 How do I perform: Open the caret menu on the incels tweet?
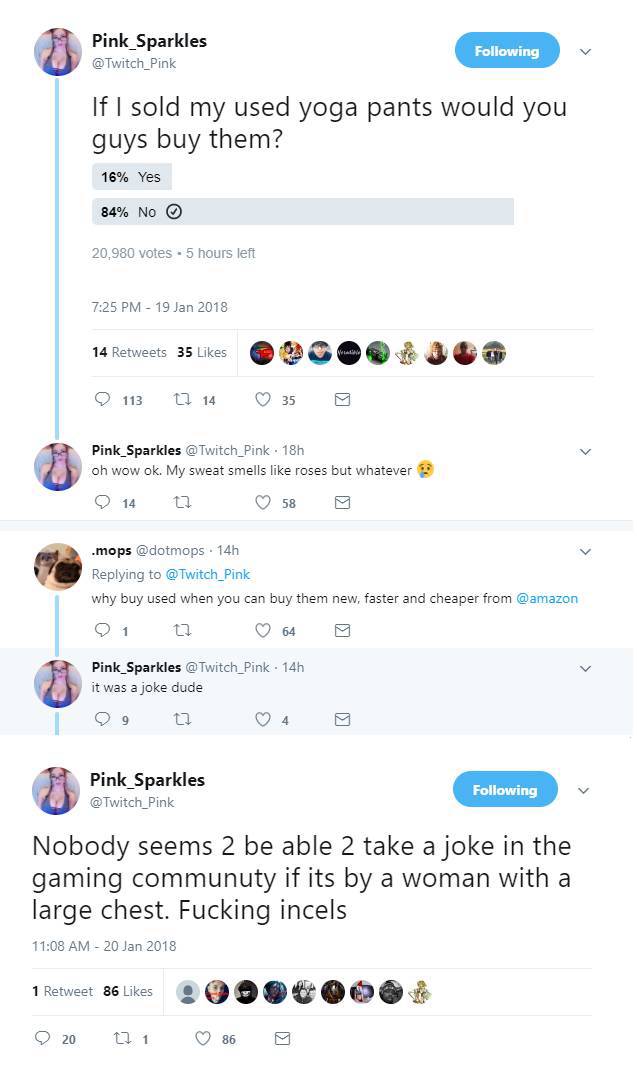[x=584, y=790]
